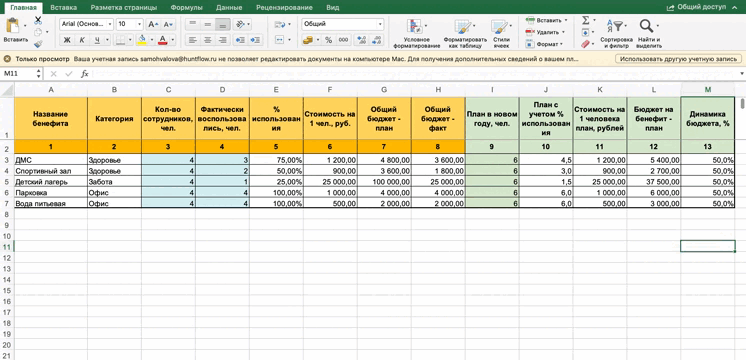Click the cell borders icon

[121, 40]
